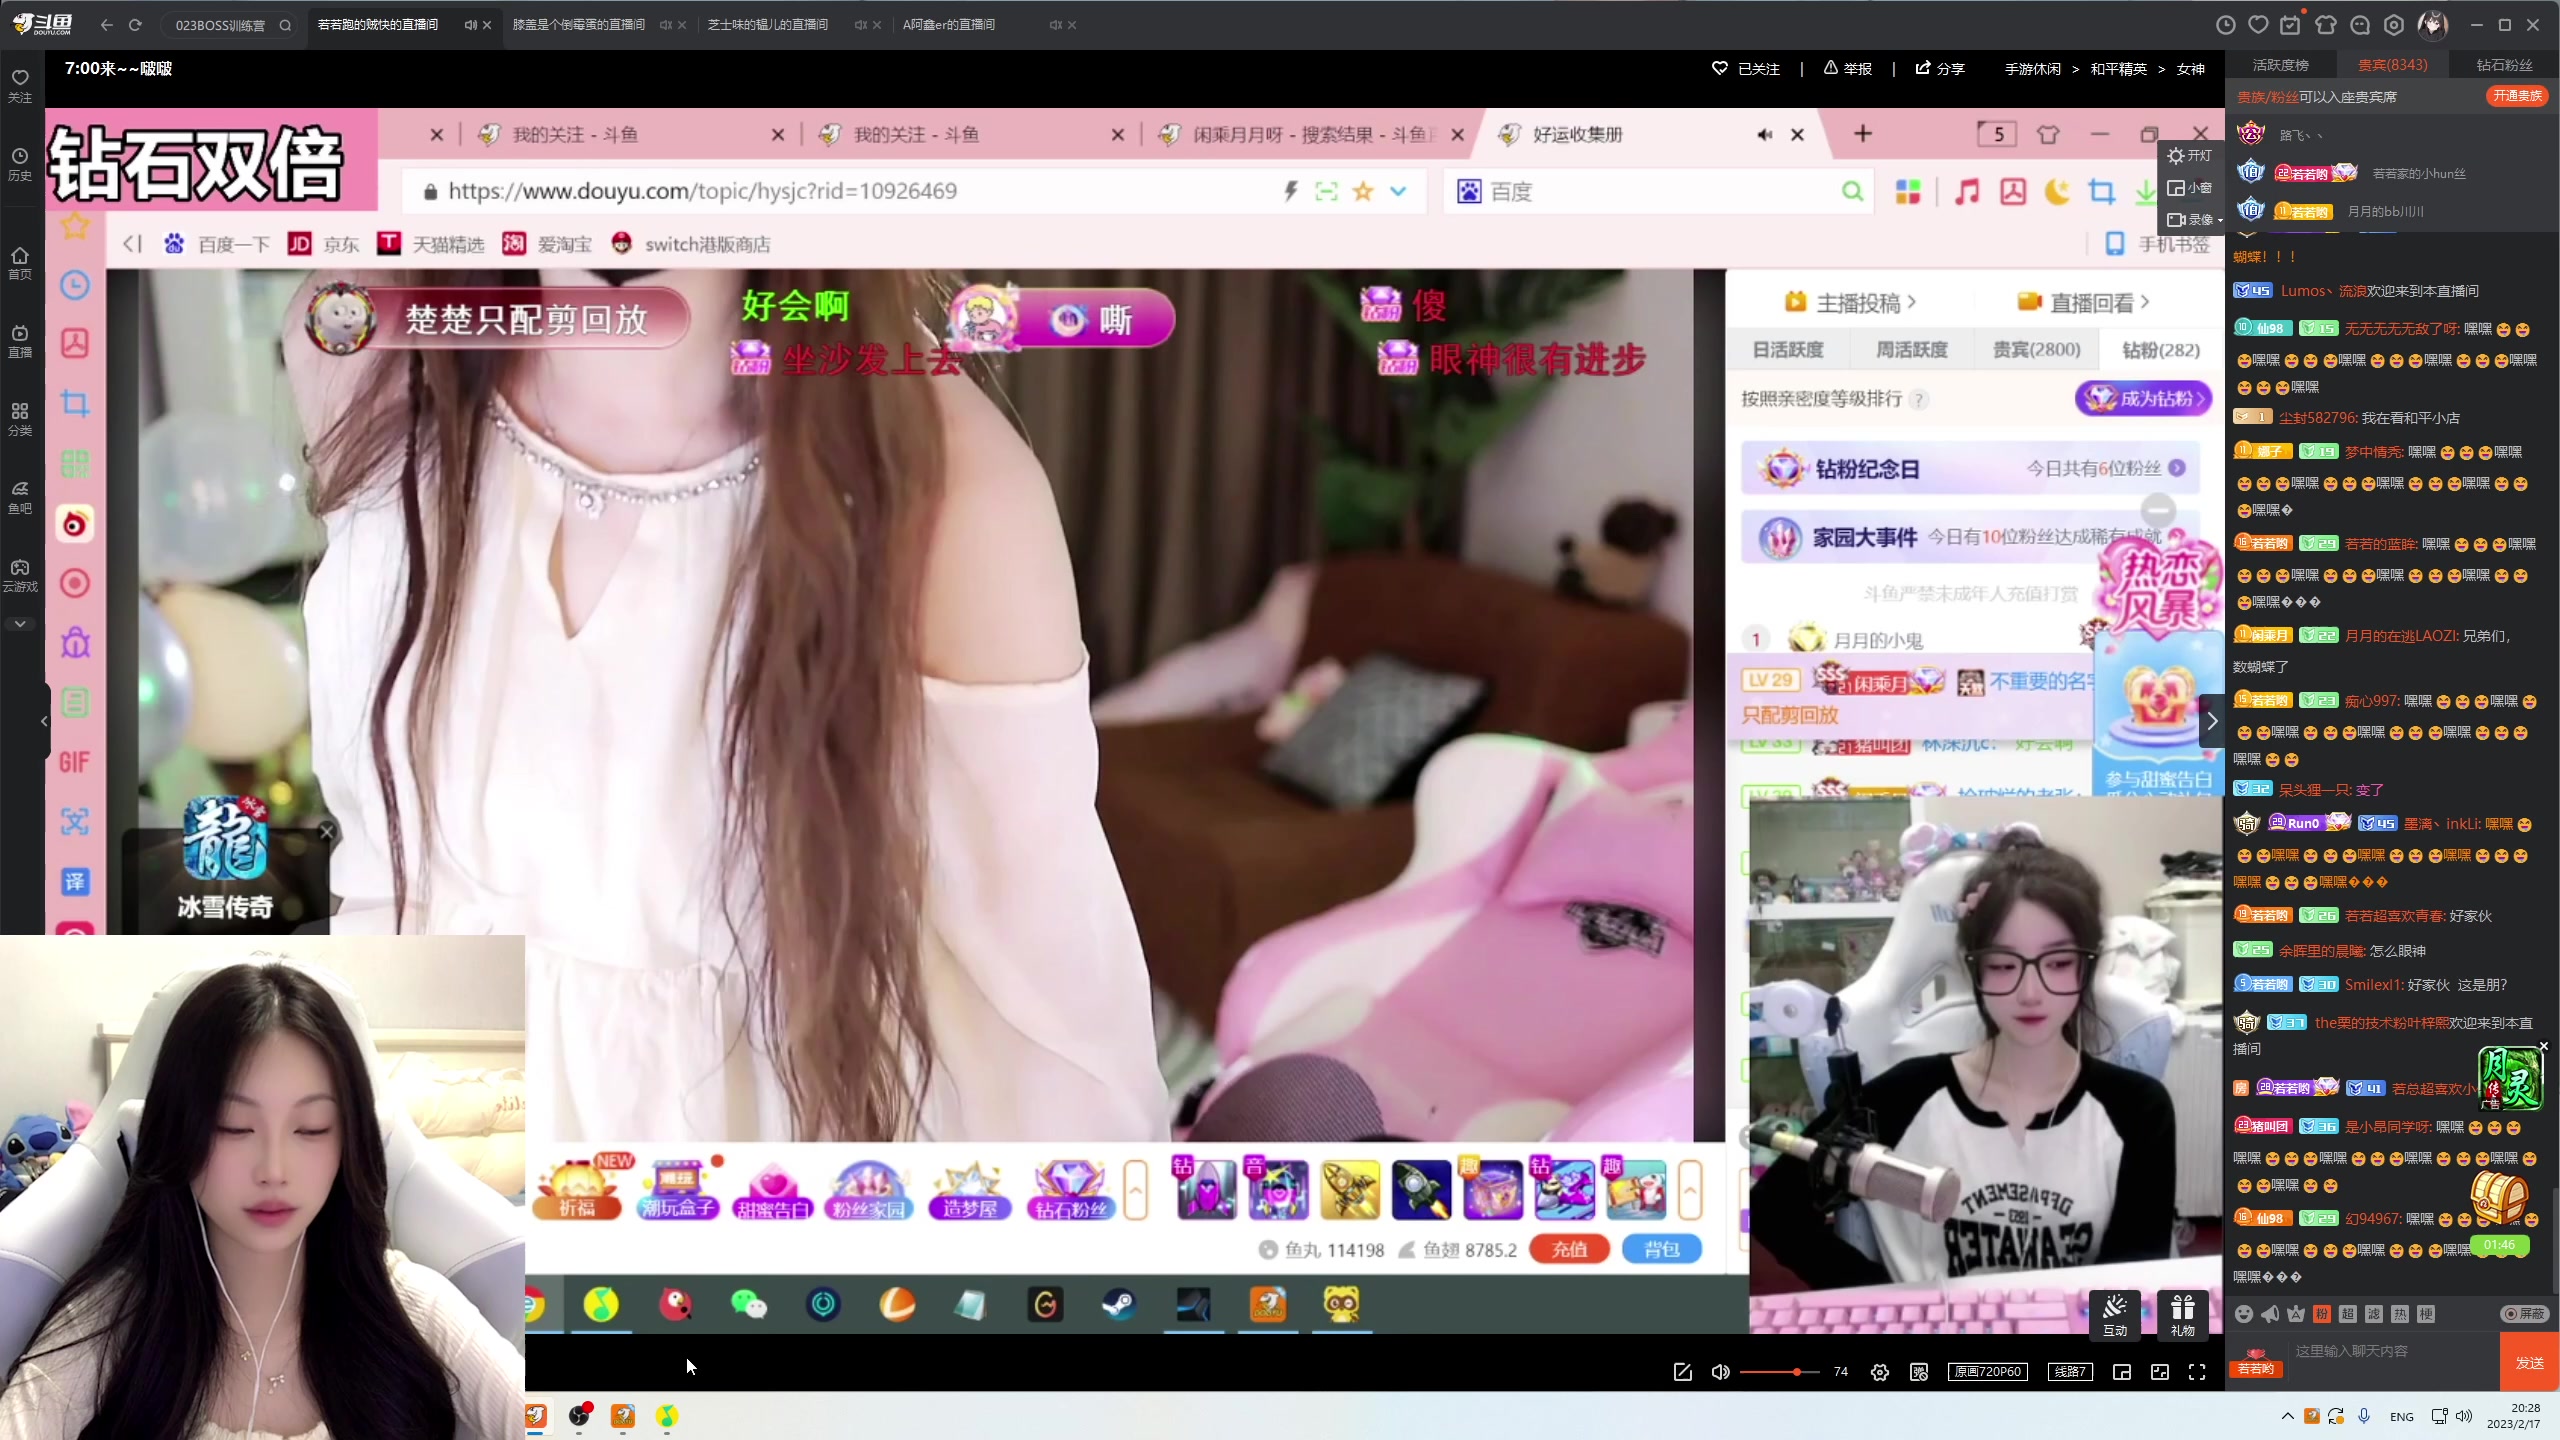Adjust the player volume slider

(1780, 1372)
